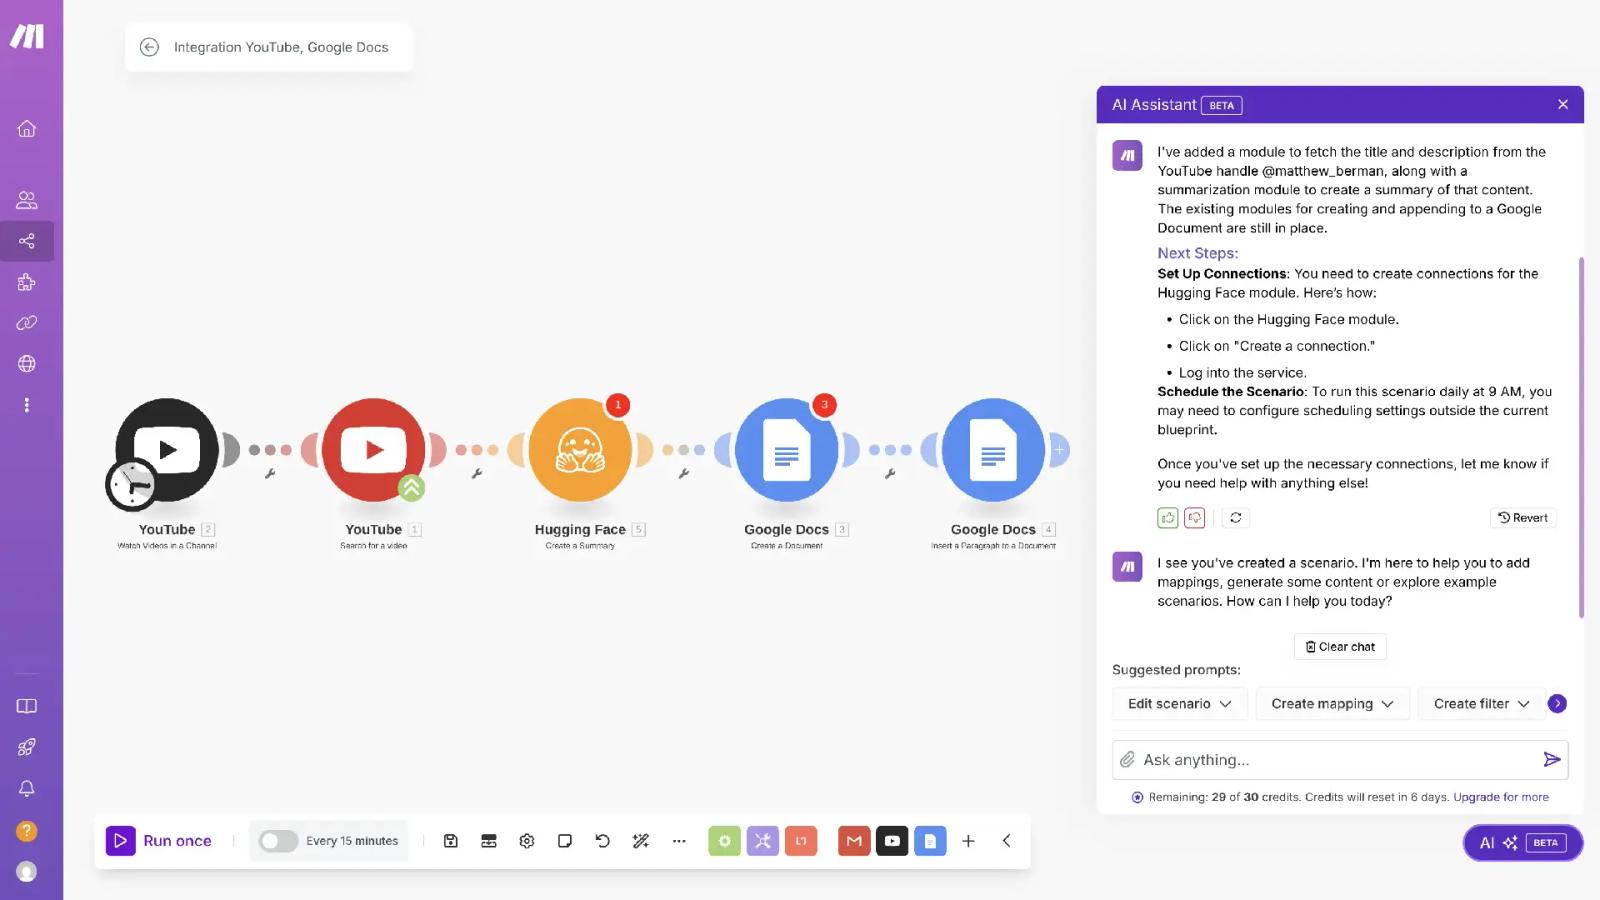
Task: Send the message with the arrow icon
Action: 1552,760
